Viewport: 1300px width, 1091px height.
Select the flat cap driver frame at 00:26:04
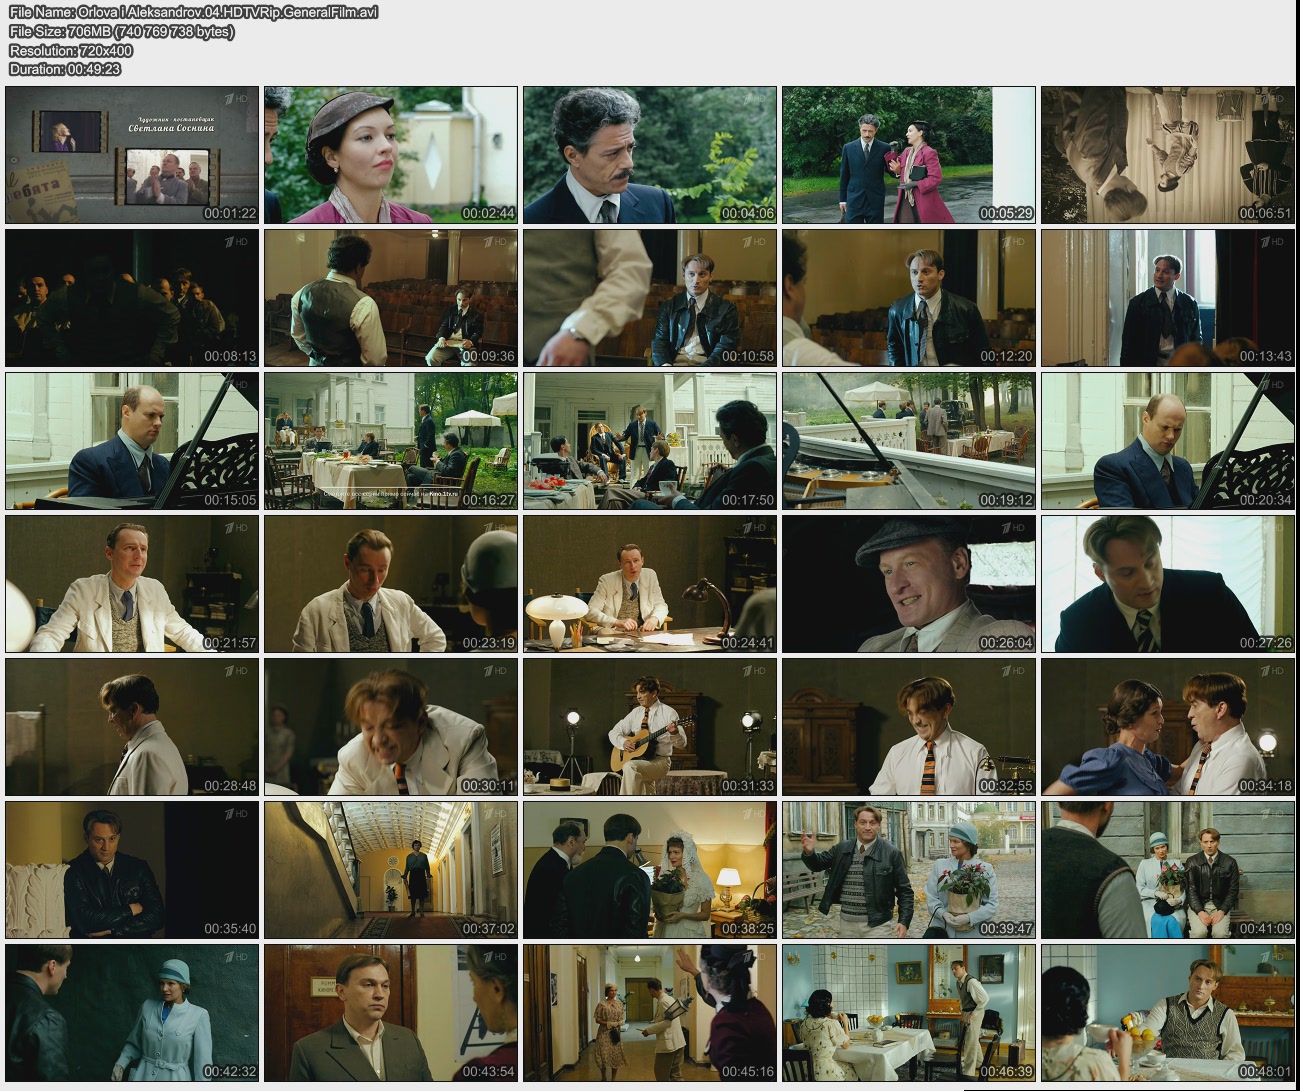908,584
